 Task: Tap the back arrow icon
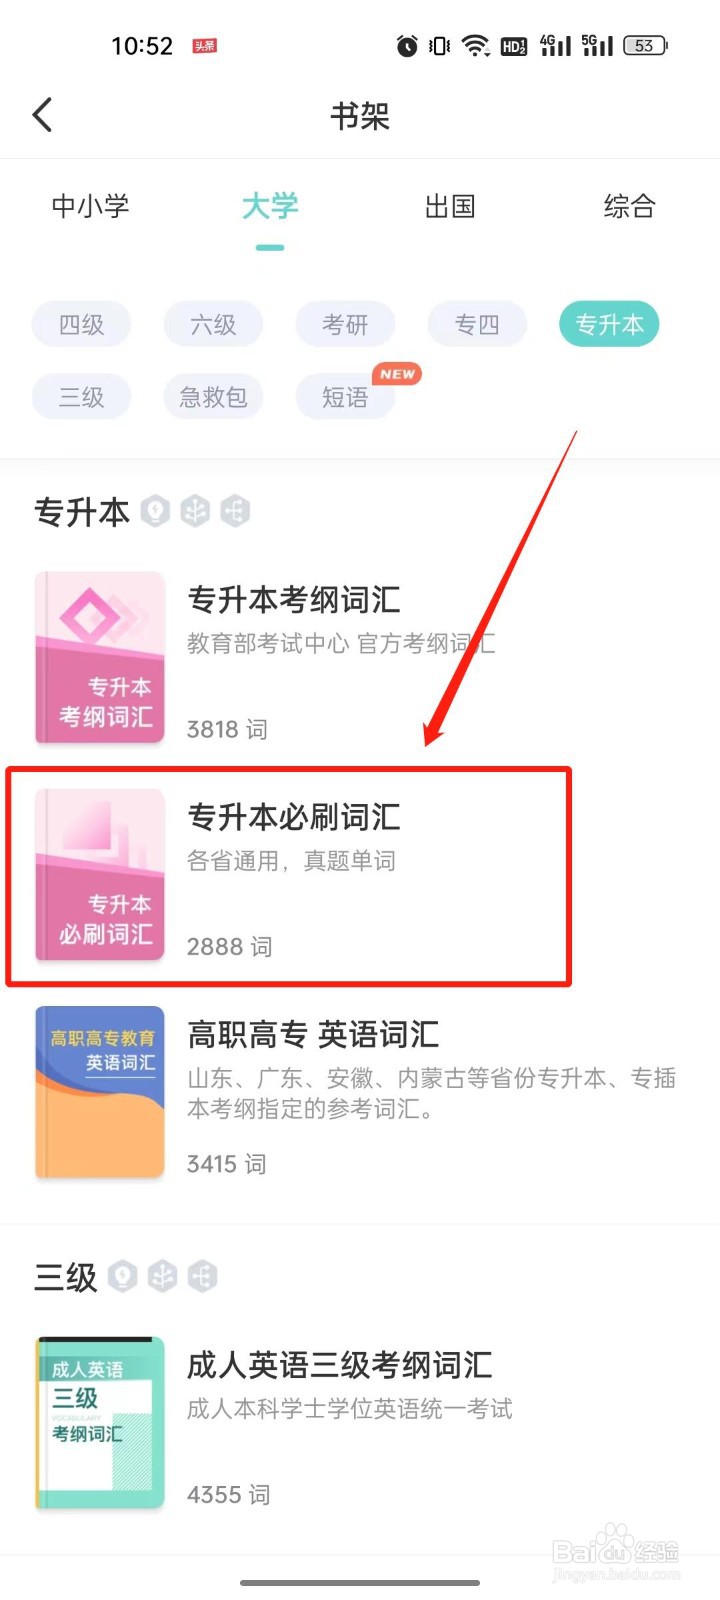pyautogui.click(x=42, y=115)
